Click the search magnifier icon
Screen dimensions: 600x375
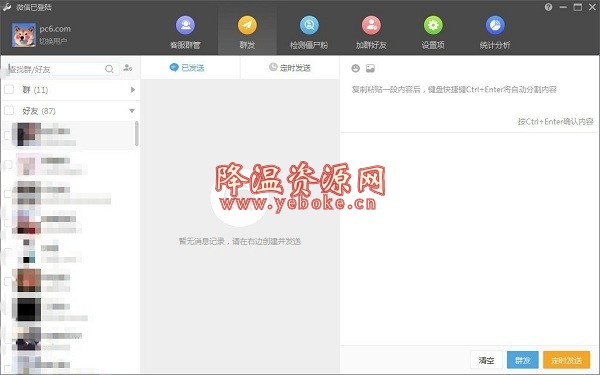pos(109,69)
